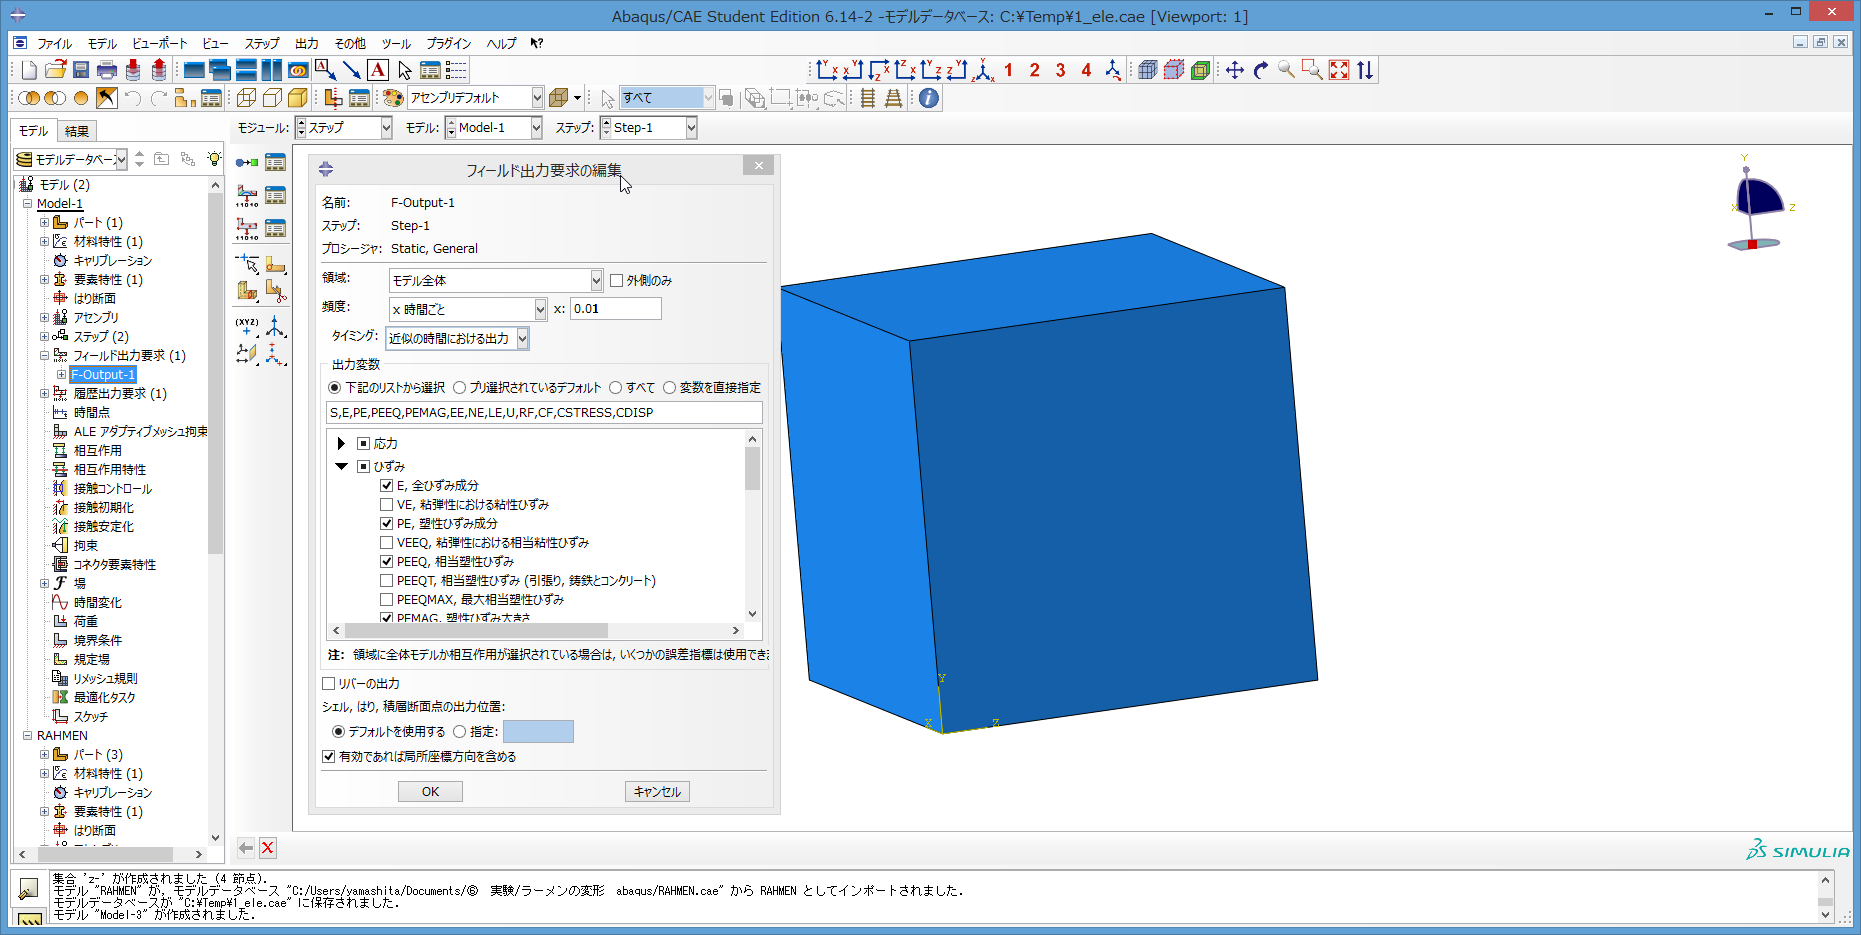Screen dimensions: 1861x935
Task: Open a model database via folder icon
Action: click(55, 70)
